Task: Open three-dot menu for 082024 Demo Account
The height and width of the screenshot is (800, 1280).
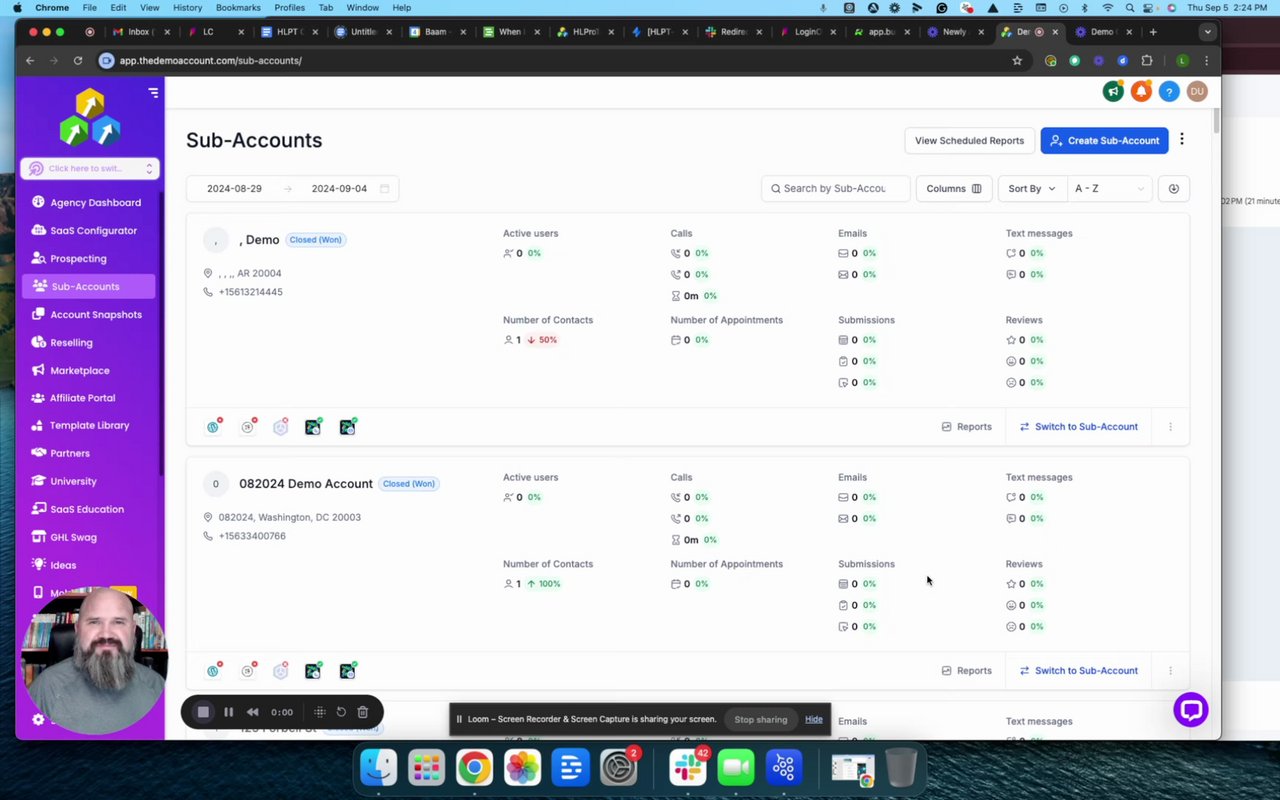Action: coord(1170,671)
